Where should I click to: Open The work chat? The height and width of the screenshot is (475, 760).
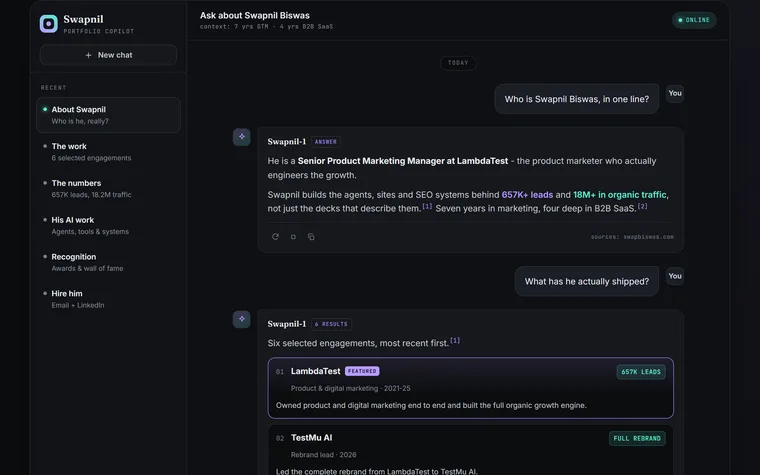coord(108,152)
